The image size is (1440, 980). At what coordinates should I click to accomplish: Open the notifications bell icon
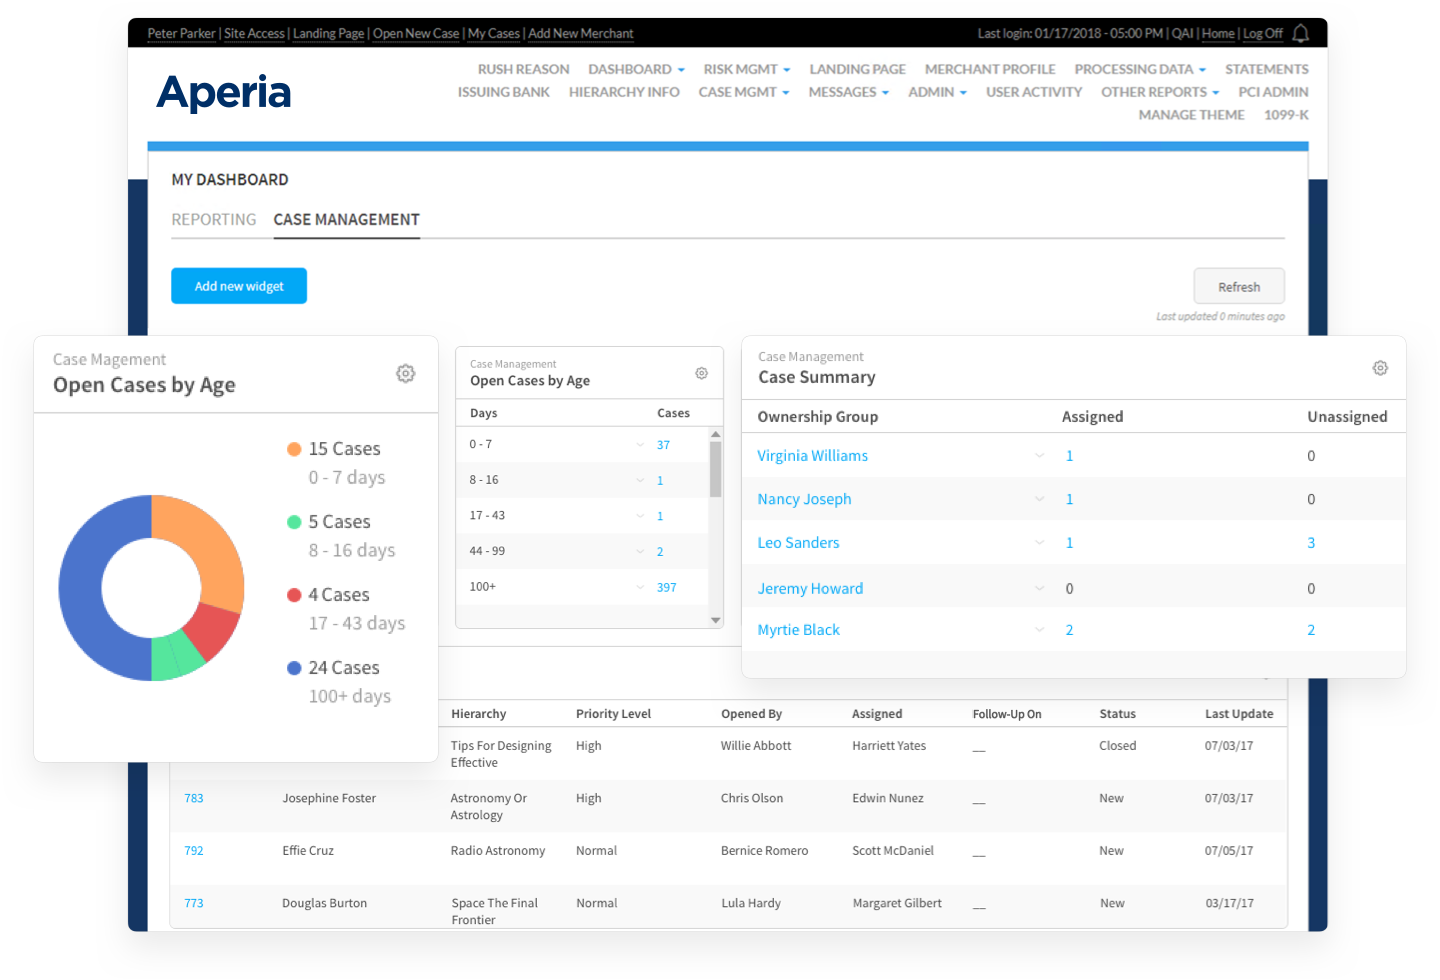(1301, 33)
